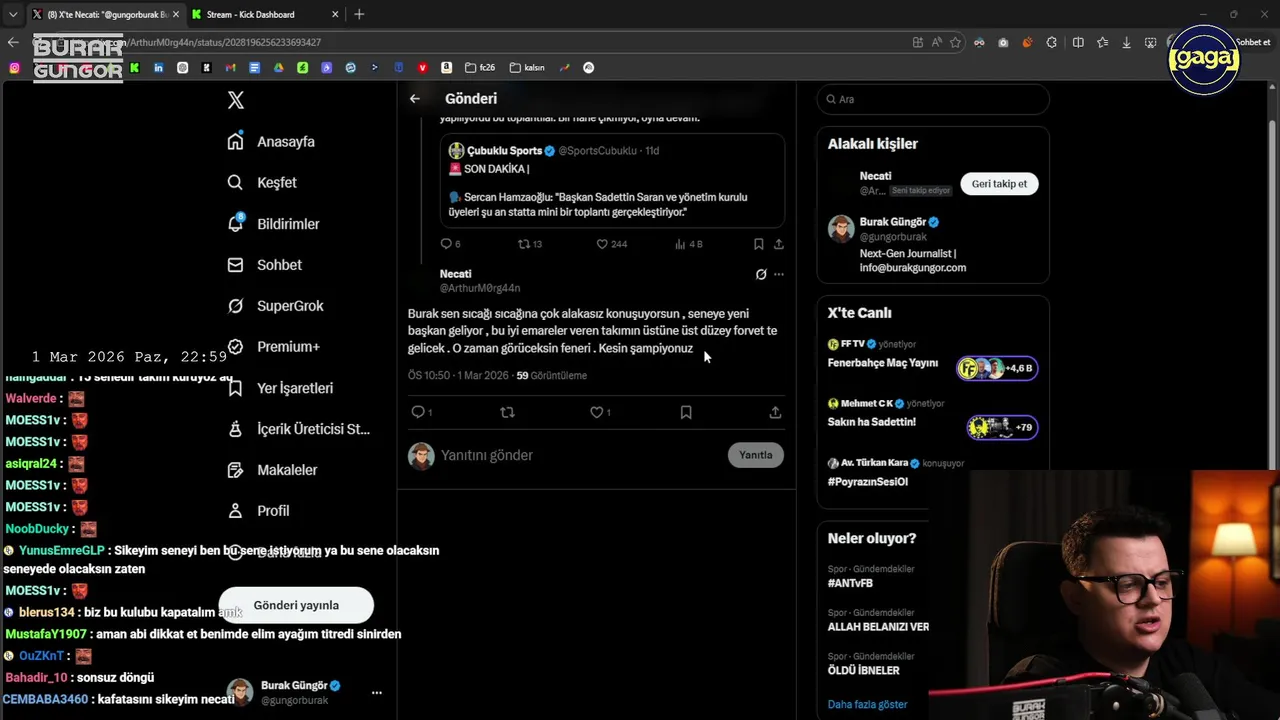This screenshot has width=1280, height=720.
Task: Go back with Gönderi header arrow
Action: pyautogui.click(x=415, y=99)
